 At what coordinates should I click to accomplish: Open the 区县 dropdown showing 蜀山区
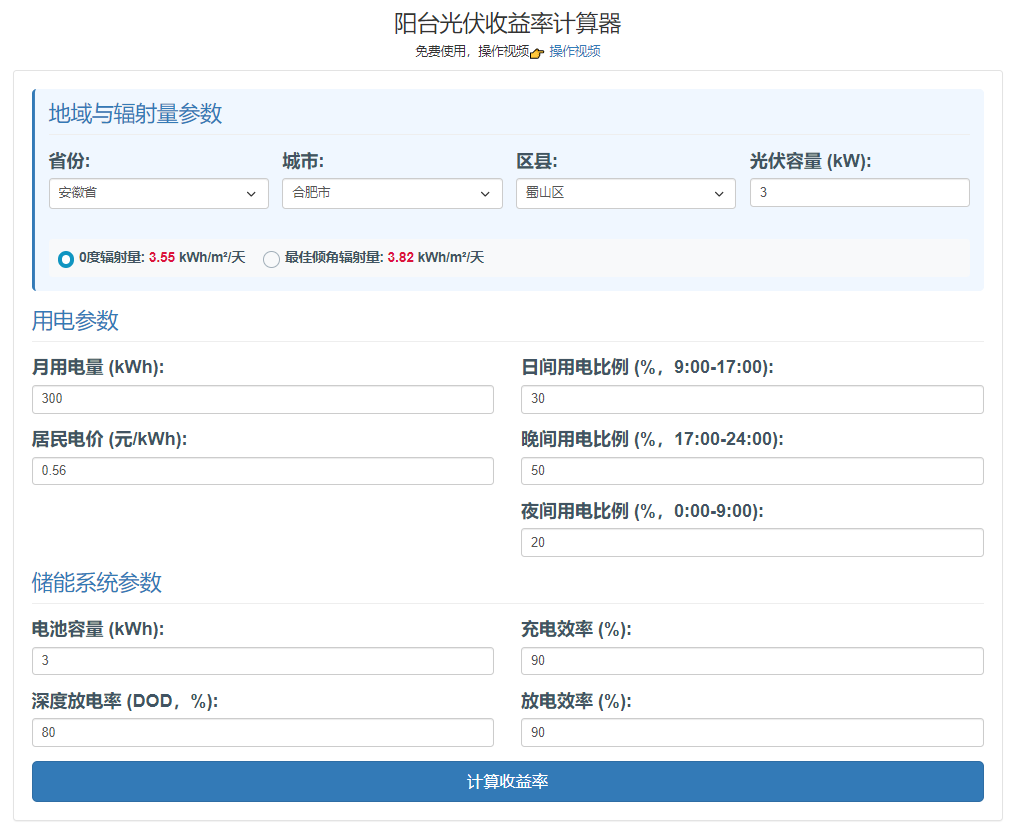tap(625, 193)
